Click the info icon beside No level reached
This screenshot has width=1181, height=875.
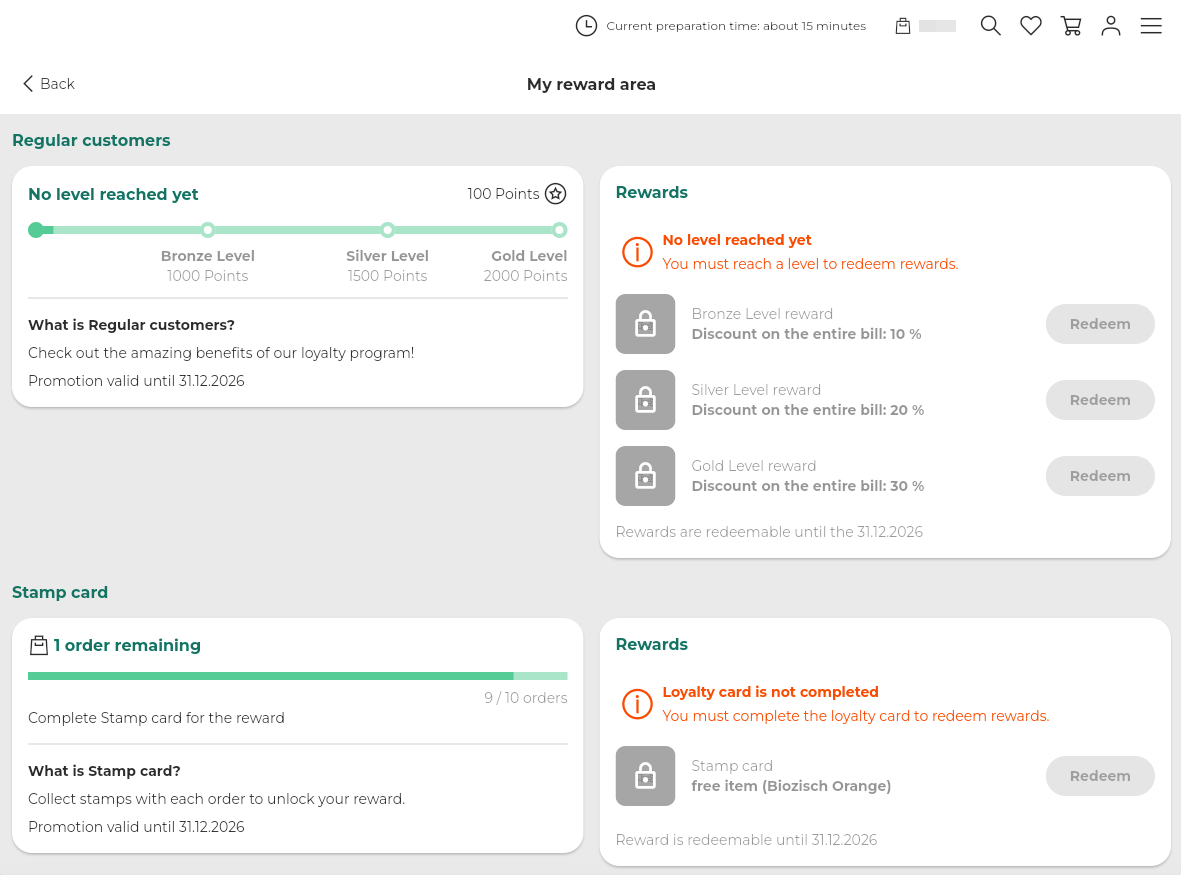point(637,252)
